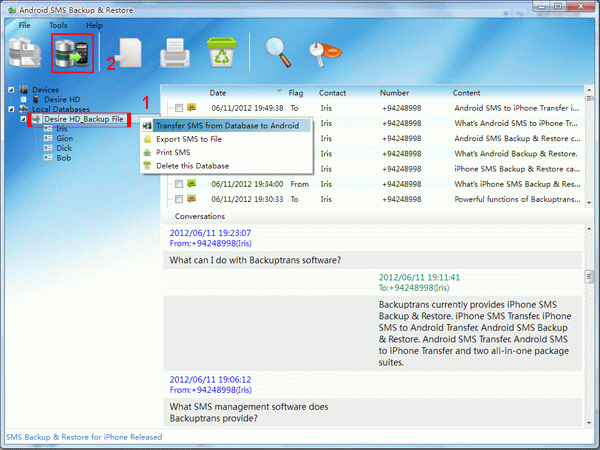This screenshot has width=600, height=450.
Task: Click message list scrollbar down arrow
Action: 589,203
